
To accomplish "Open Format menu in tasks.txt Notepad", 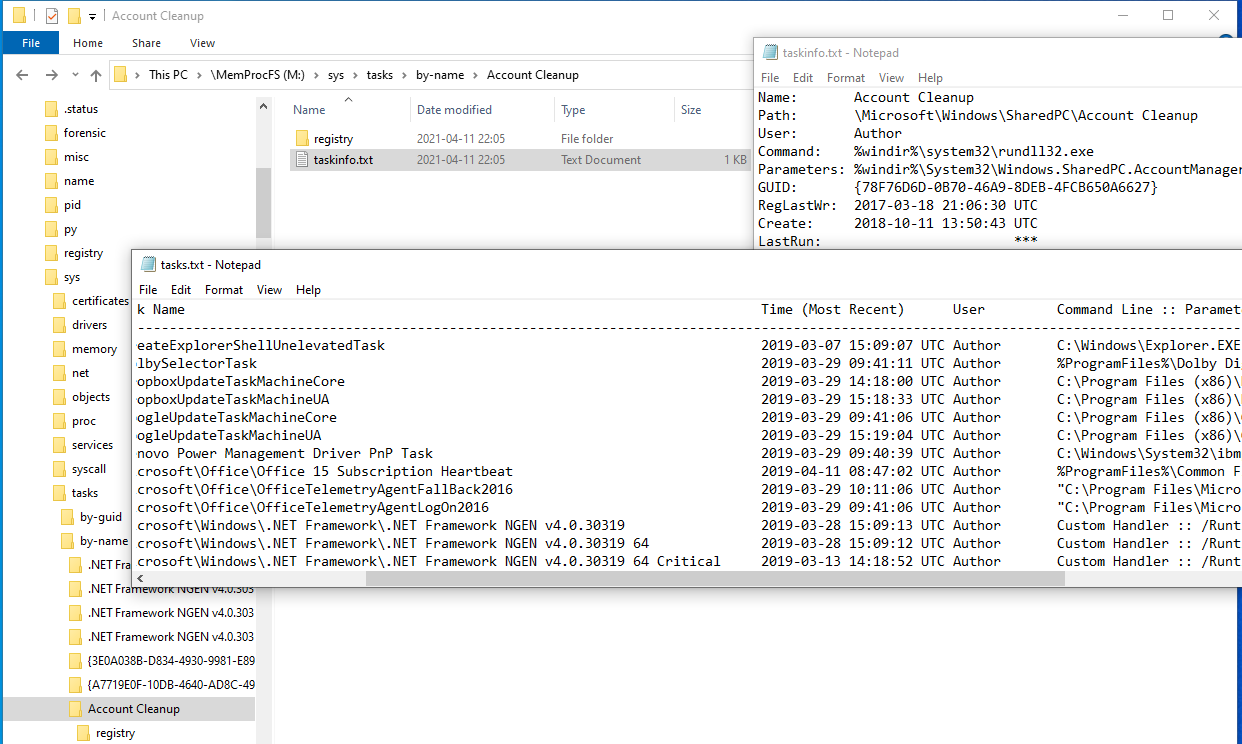I will (224, 289).
